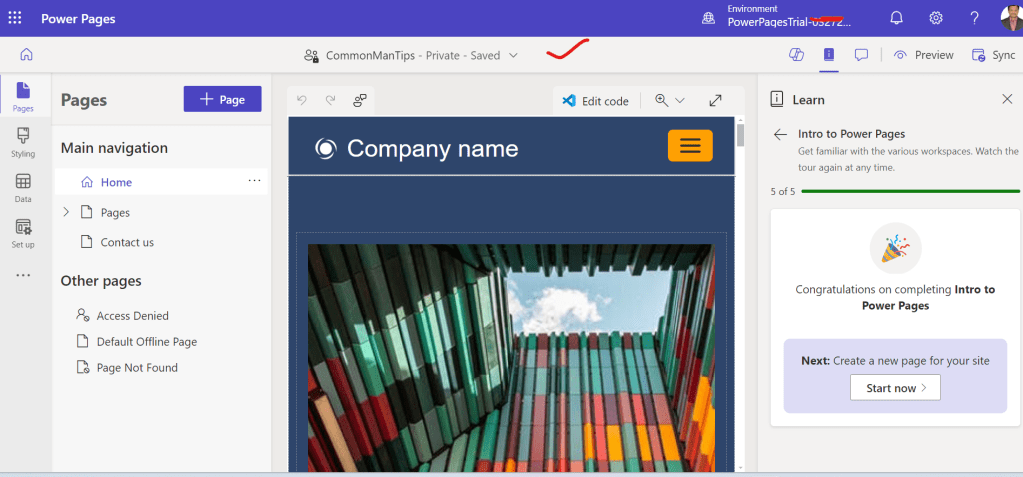This screenshot has width=1023, height=477.
Task: Click the Home icon in the command bar
Action: [26, 55]
